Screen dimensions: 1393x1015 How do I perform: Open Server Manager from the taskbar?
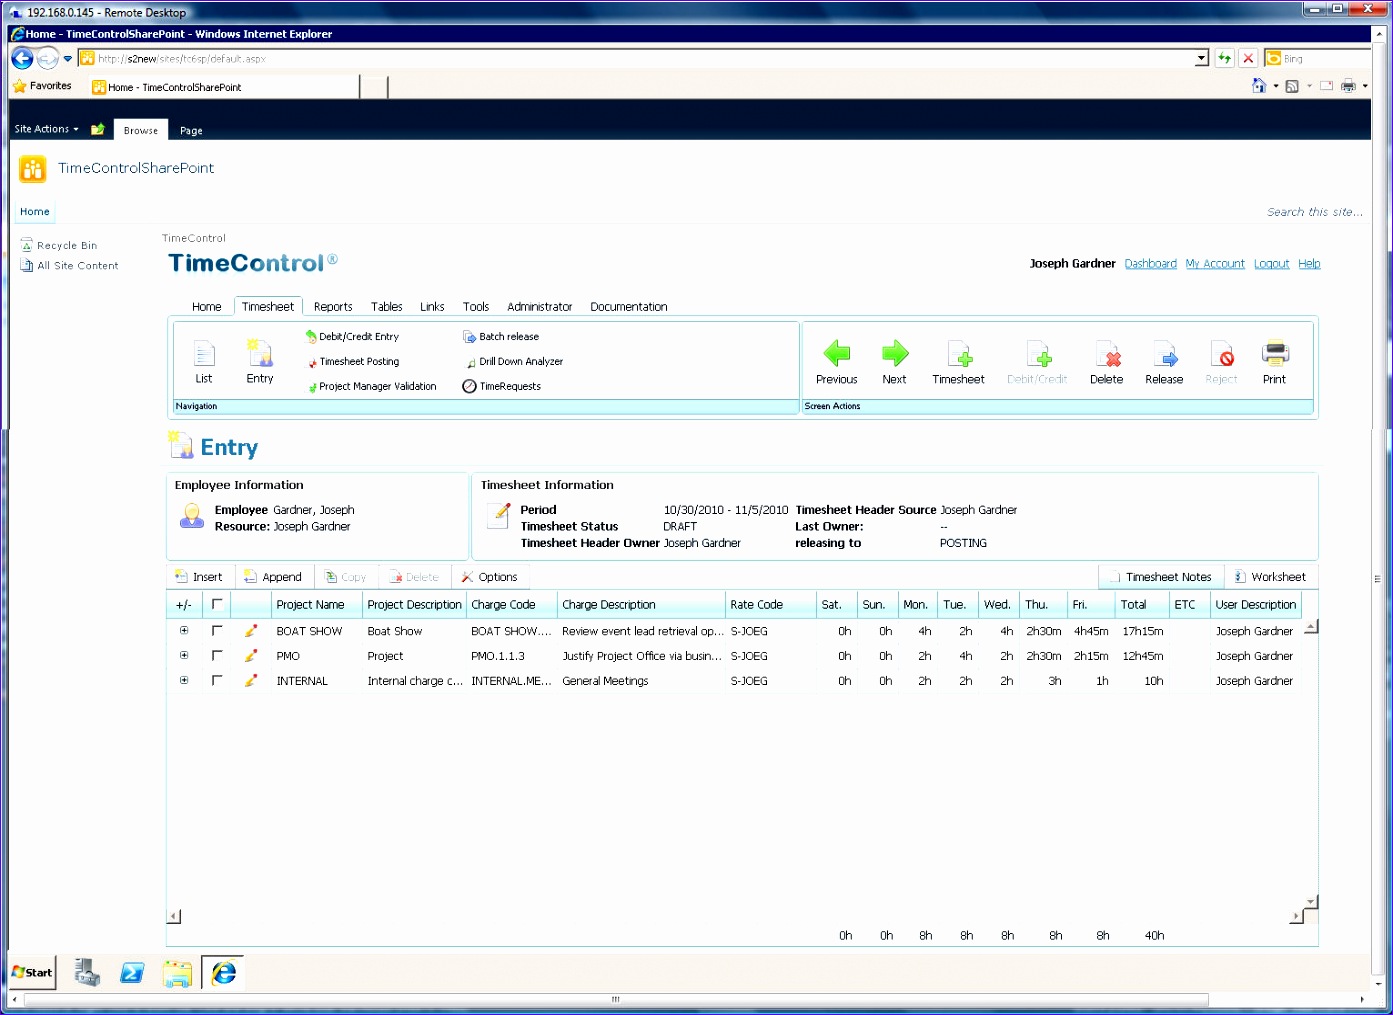[88, 973]
